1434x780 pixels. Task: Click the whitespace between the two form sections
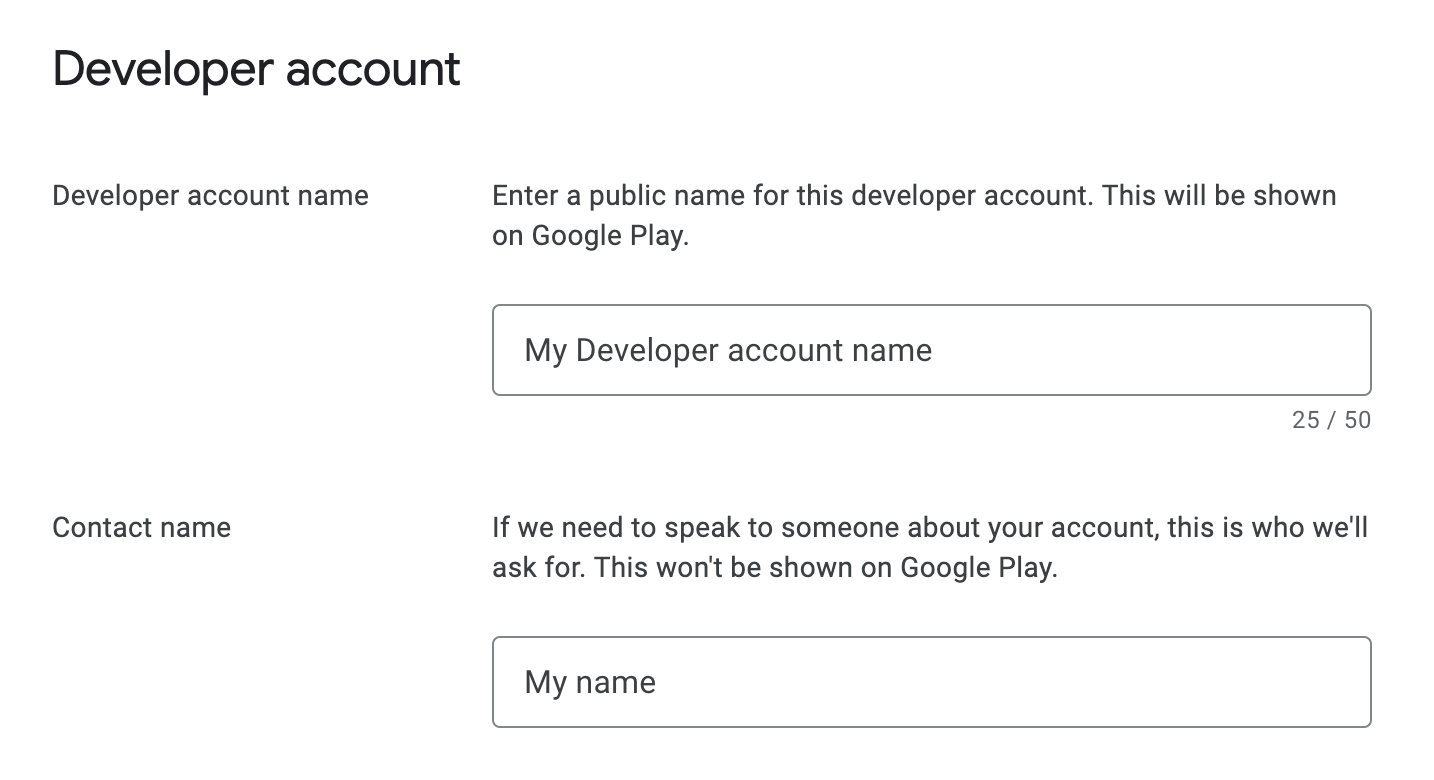point(930,470)
